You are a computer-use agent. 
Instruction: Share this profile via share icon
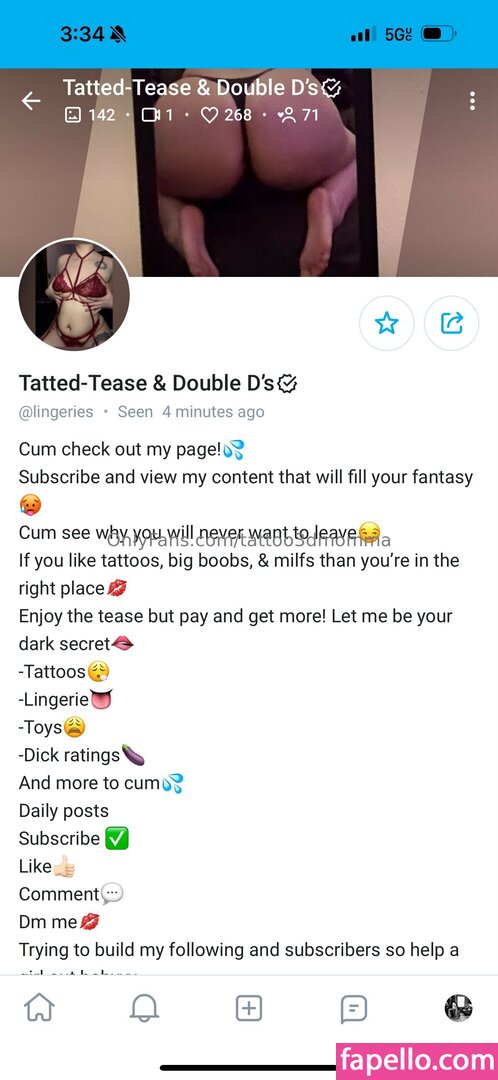[x=451, y=323]
